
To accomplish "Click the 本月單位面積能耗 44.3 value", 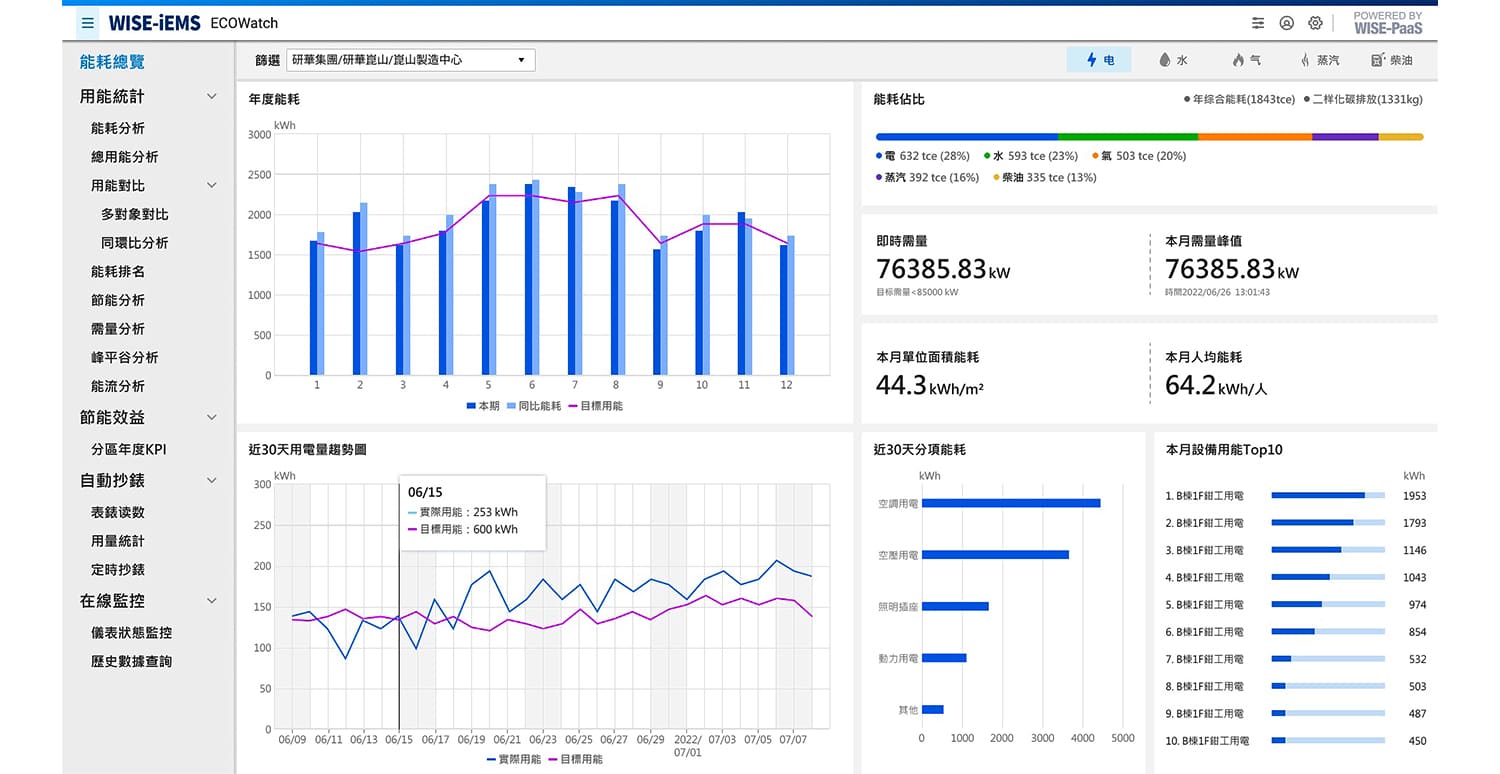I will click(929, 385).
